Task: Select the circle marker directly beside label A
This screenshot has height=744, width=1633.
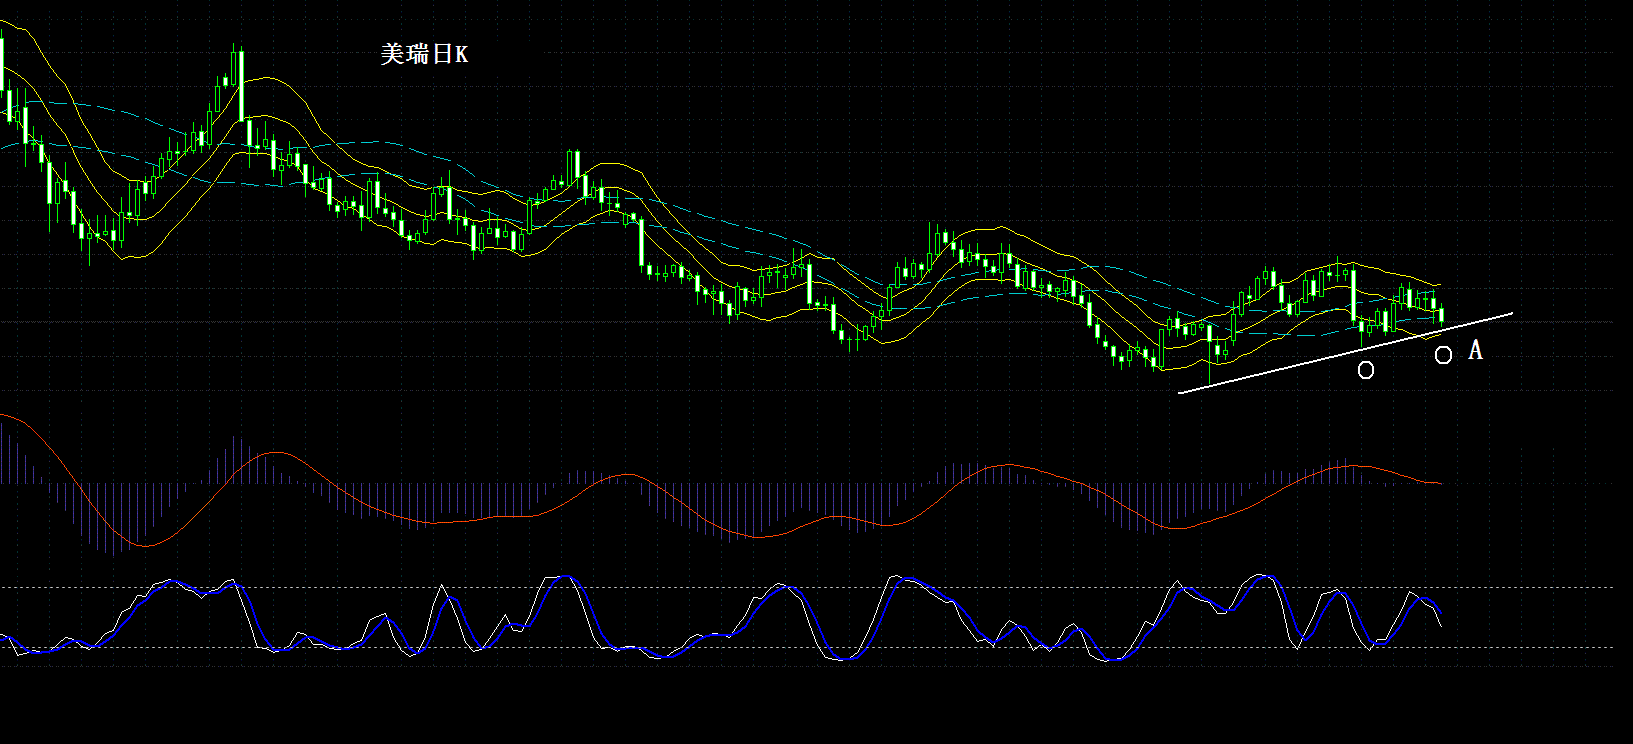Action: (1443, 355)
